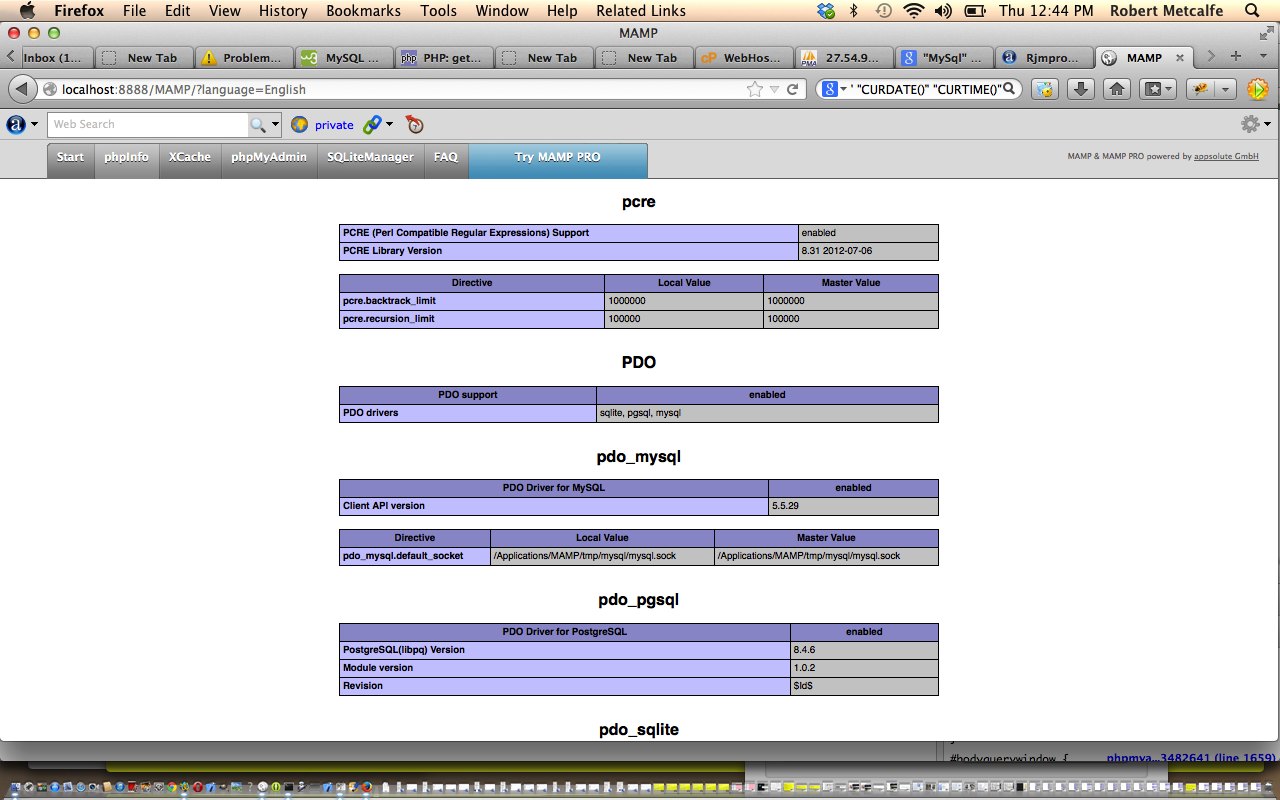The image size is (1280, 800).
Task: Expand the gear settings dropdown arrow
Action: (1267, 125)
